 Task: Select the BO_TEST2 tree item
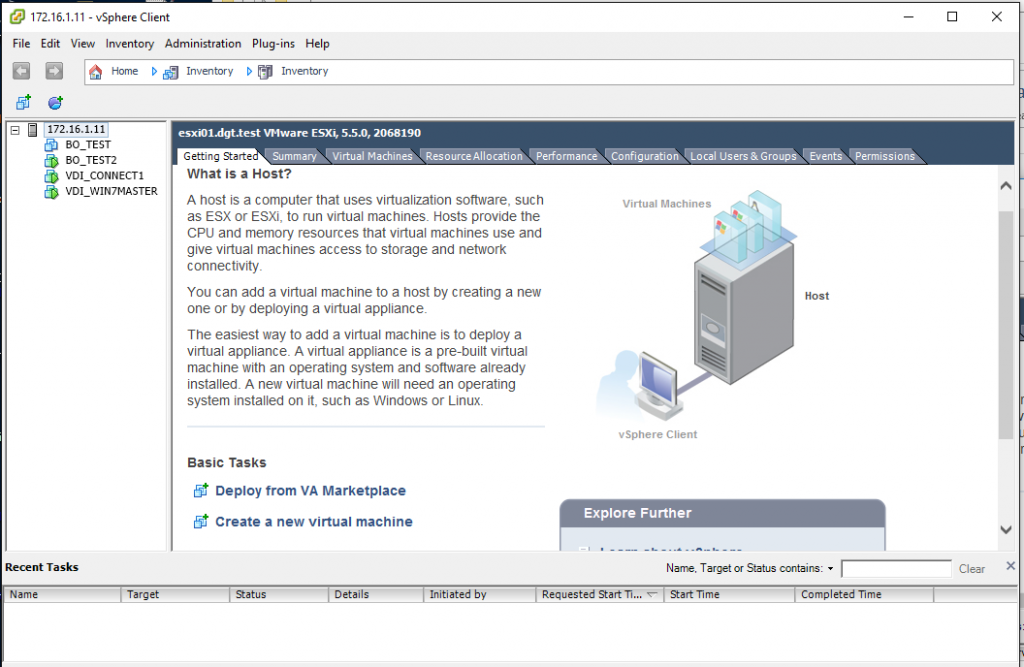[x=91, y=160]
